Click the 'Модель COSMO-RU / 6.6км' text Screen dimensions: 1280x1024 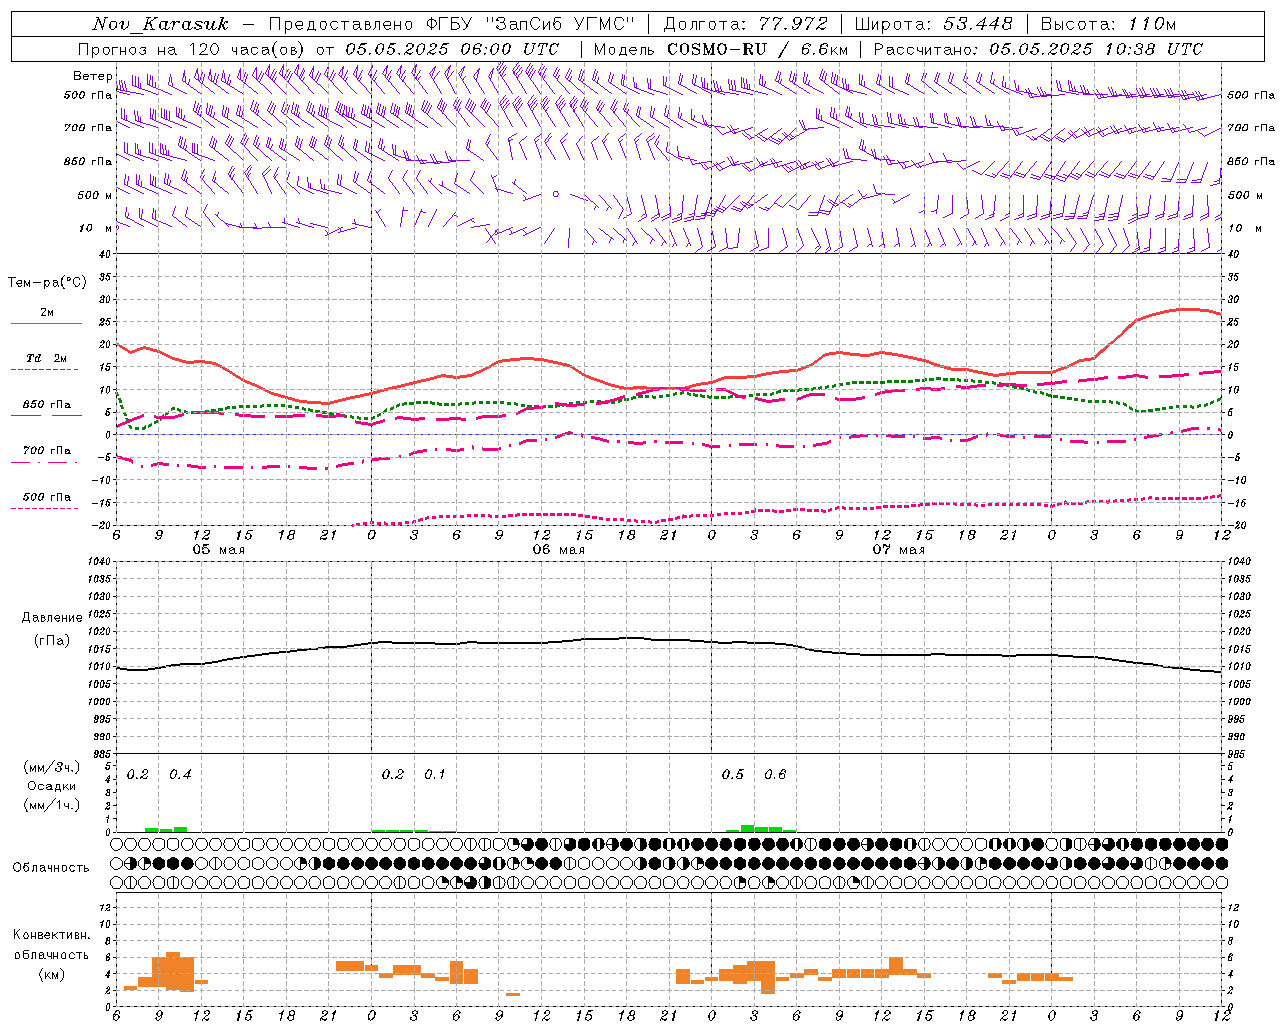(721, 49)
